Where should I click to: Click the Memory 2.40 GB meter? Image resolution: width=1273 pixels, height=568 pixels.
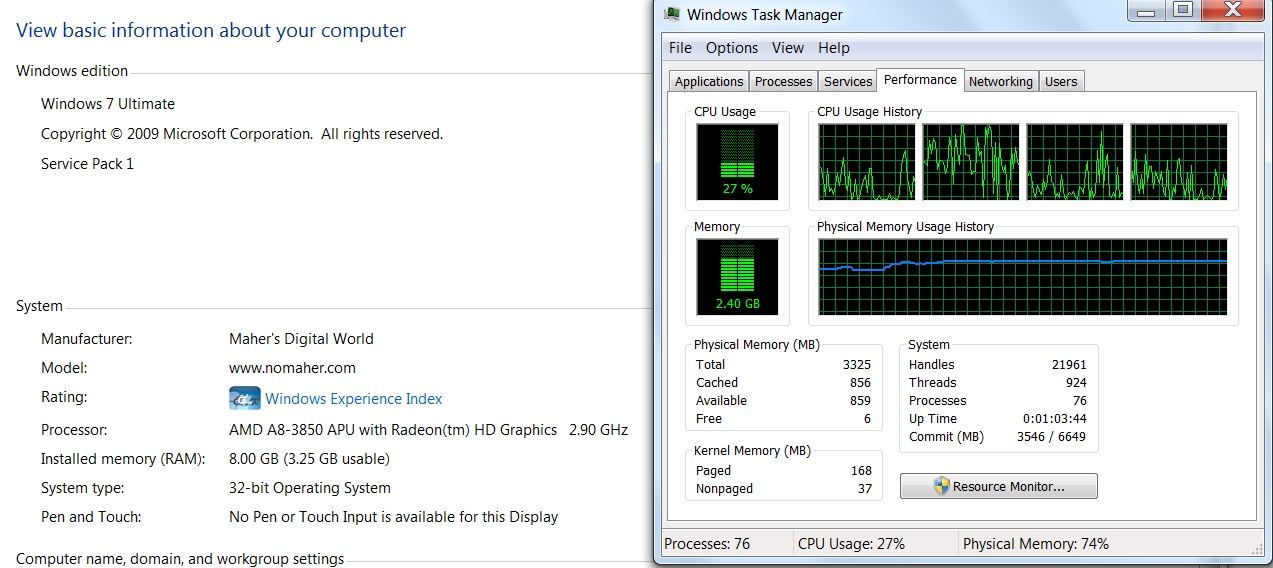click(738, 276)
